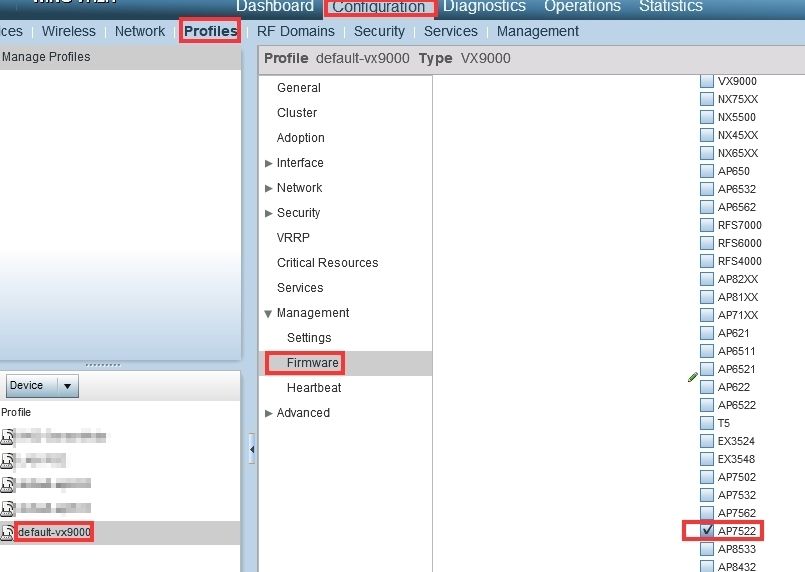Viewport: 805px width, 572px height.
Task: Open Firmware under Management
Action: click(x=313, y=363)
